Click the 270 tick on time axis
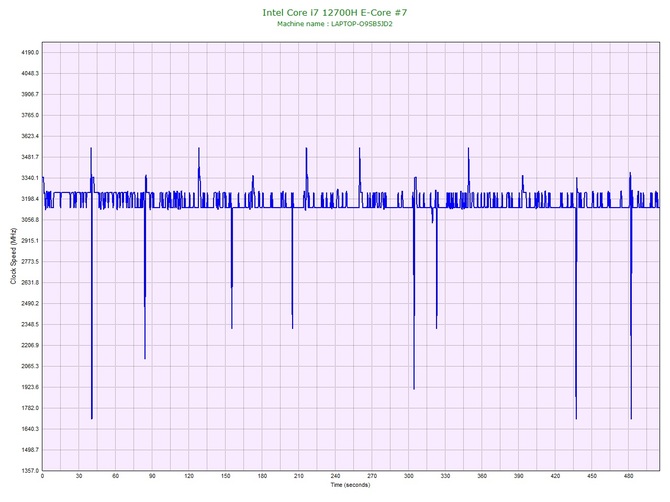 [x=372, y=476]
